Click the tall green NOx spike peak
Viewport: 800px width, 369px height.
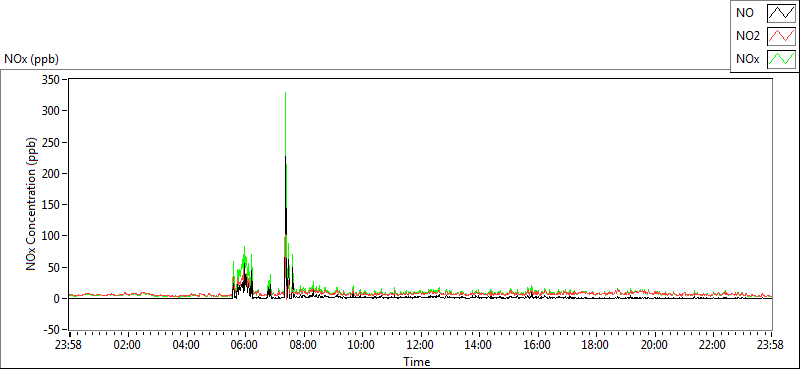tap(285, 93)
